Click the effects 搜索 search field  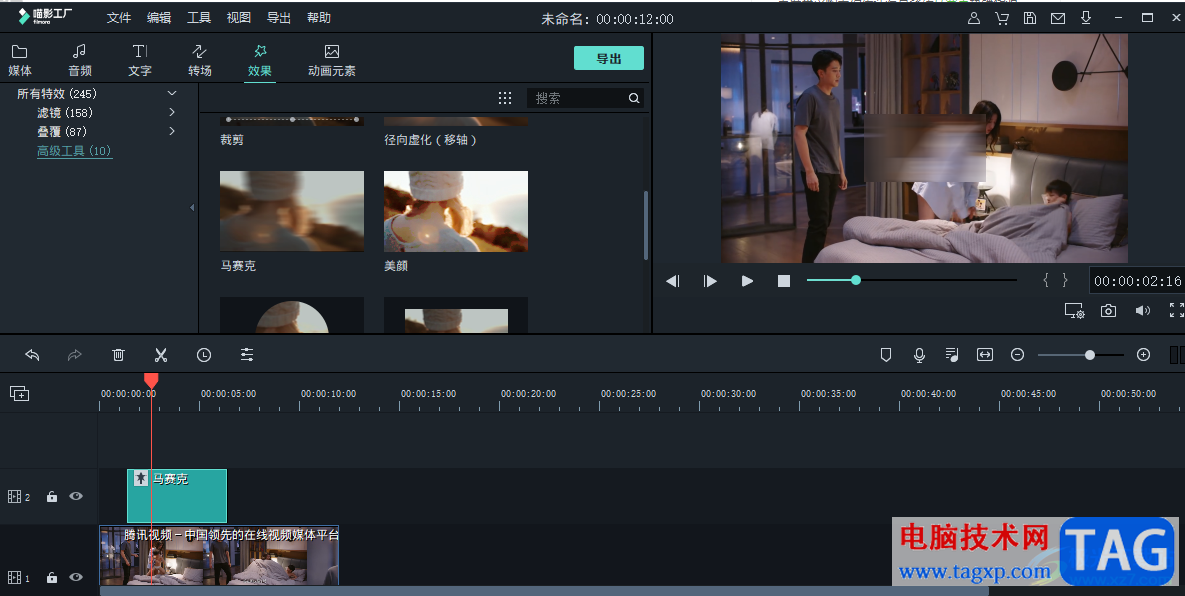(578, 98)
